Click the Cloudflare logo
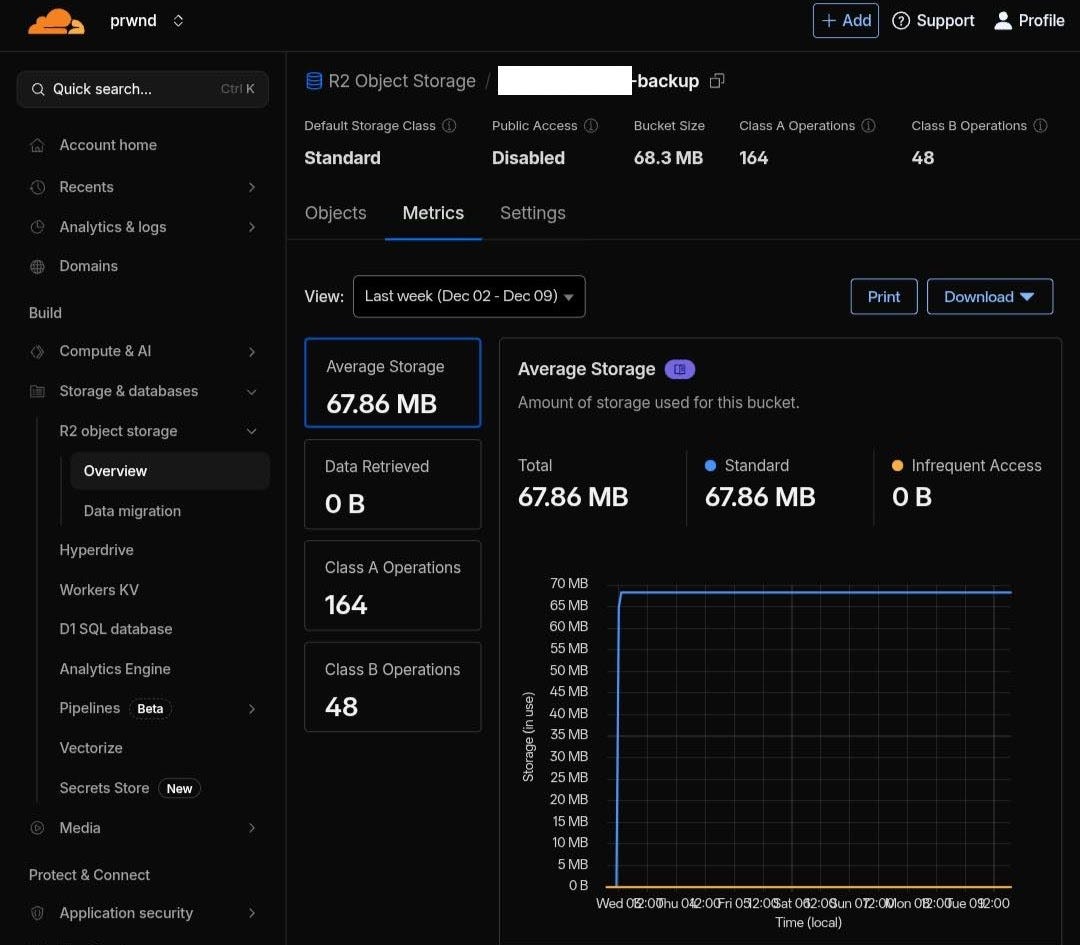 (56, 21)
